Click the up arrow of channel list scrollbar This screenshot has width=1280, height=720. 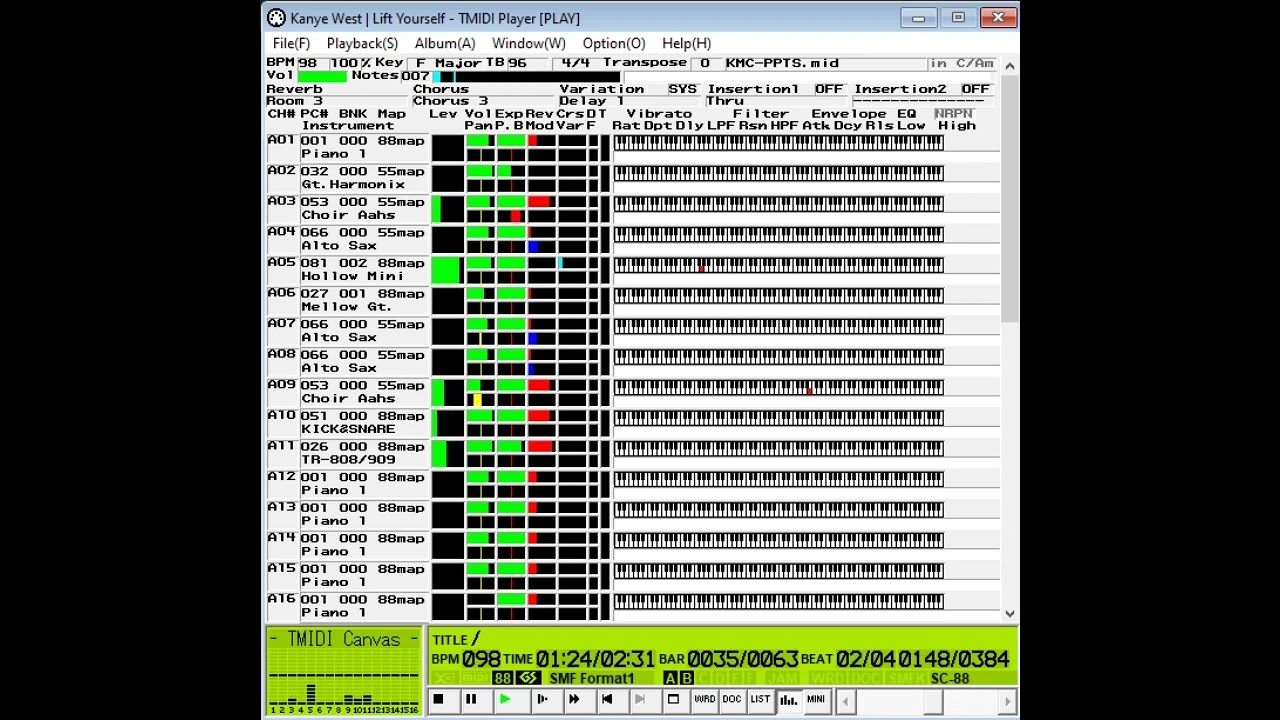[1009, 66]
